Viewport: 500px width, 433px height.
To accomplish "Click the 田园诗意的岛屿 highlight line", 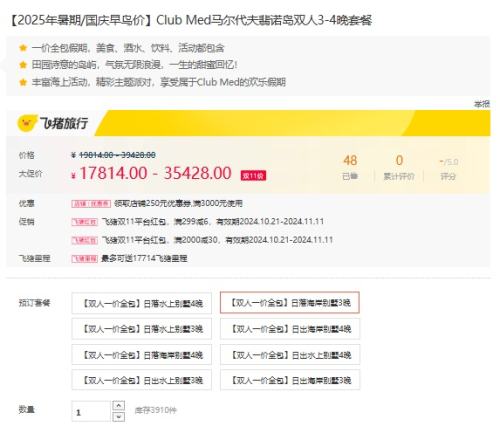I will coord(135,65).
